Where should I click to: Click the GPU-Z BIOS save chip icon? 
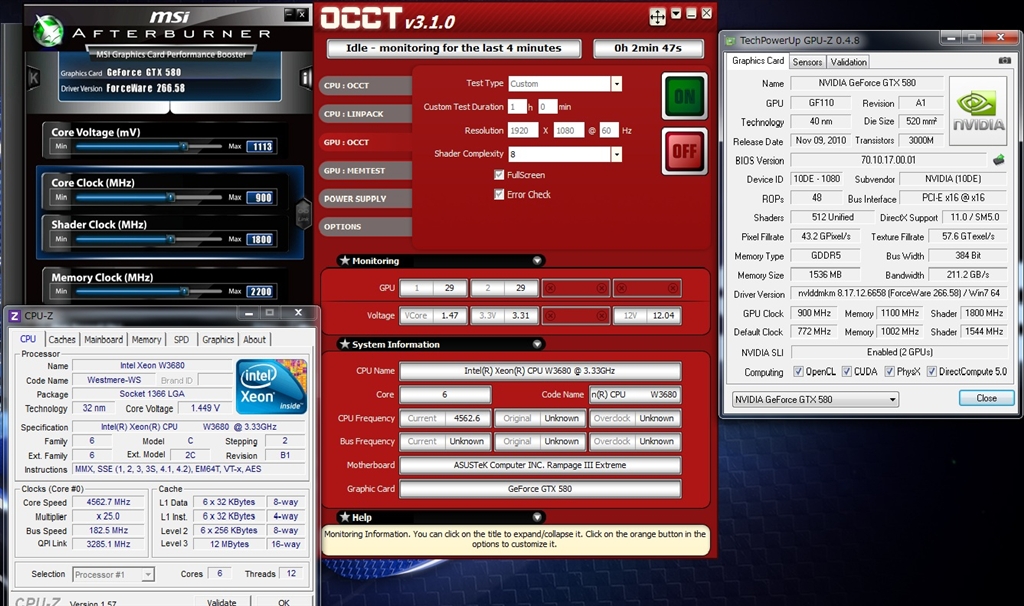997,160
